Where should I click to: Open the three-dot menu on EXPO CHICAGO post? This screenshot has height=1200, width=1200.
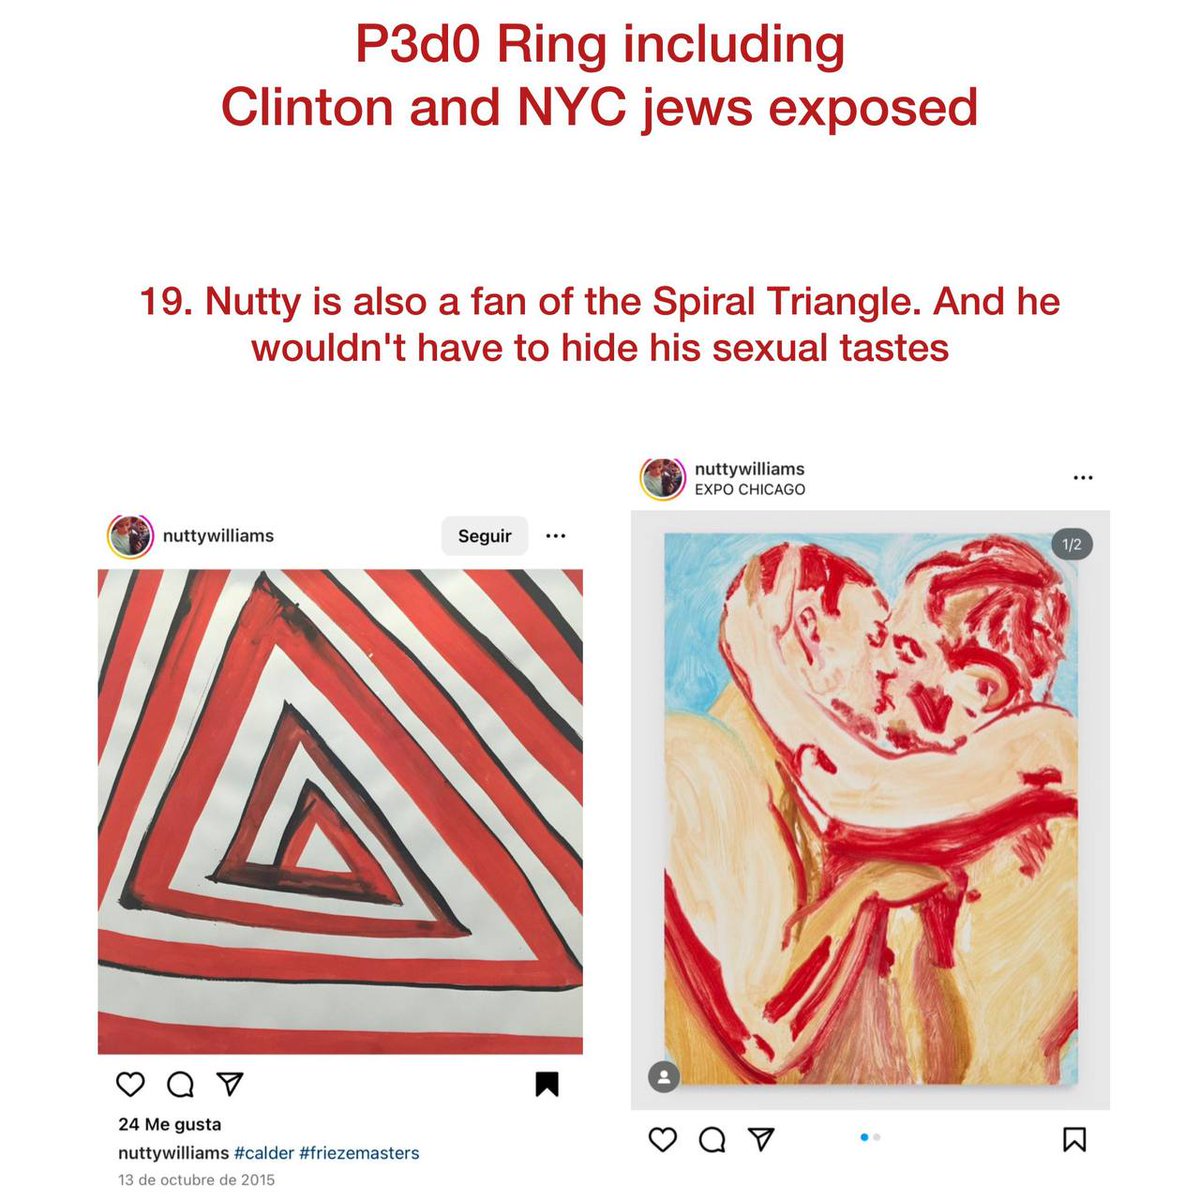pos(1083,478)
